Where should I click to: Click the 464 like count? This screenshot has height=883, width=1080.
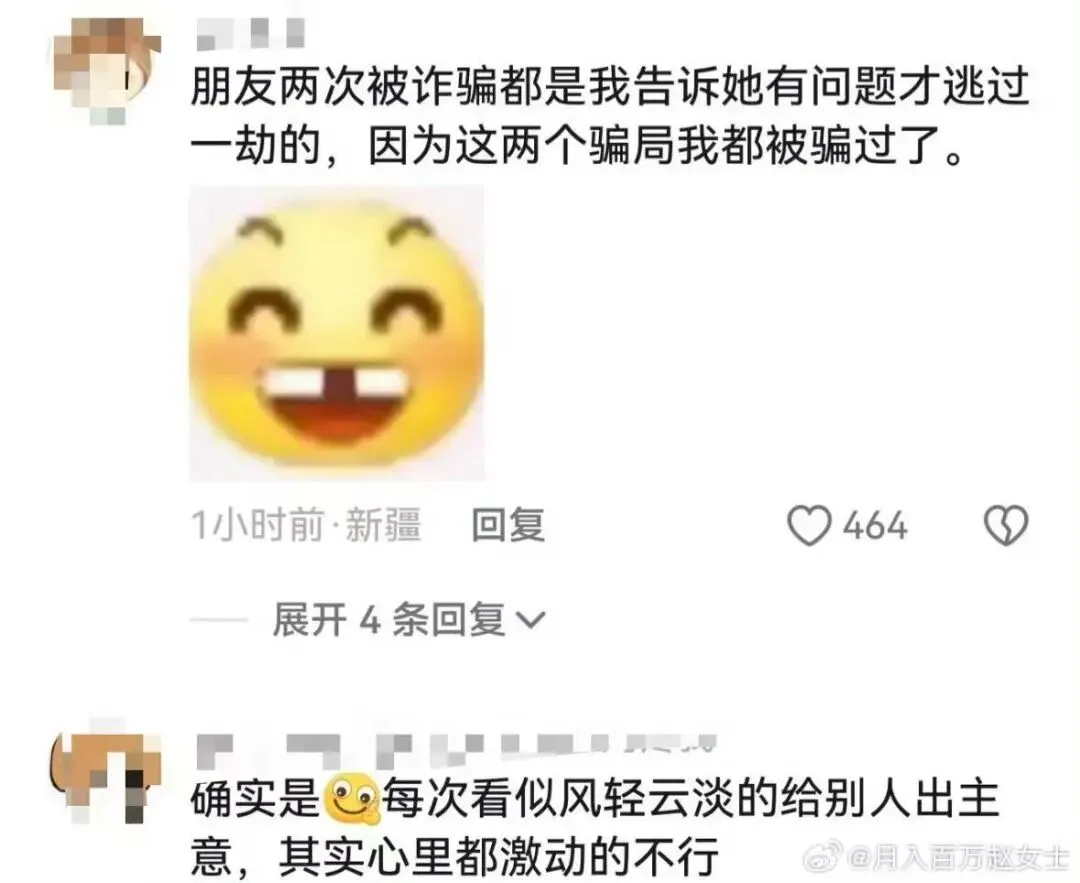pos(875,526)
